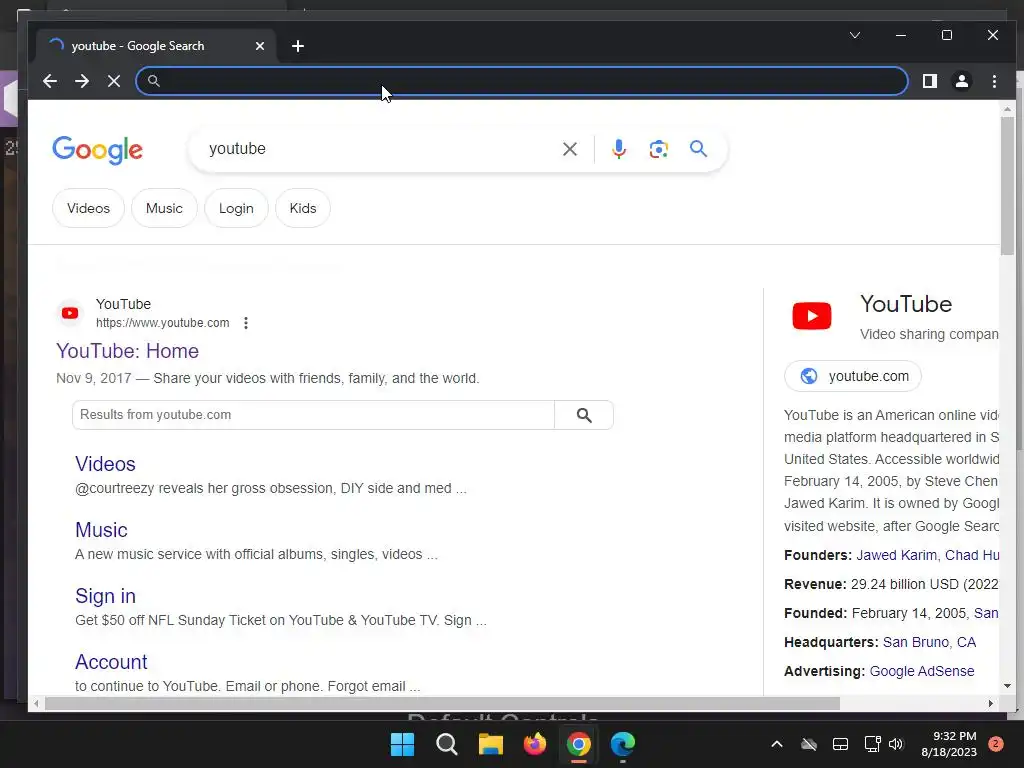Open the clock and calendar flyout
Screen dimensions: 1024x768
[x=949, y=744]
